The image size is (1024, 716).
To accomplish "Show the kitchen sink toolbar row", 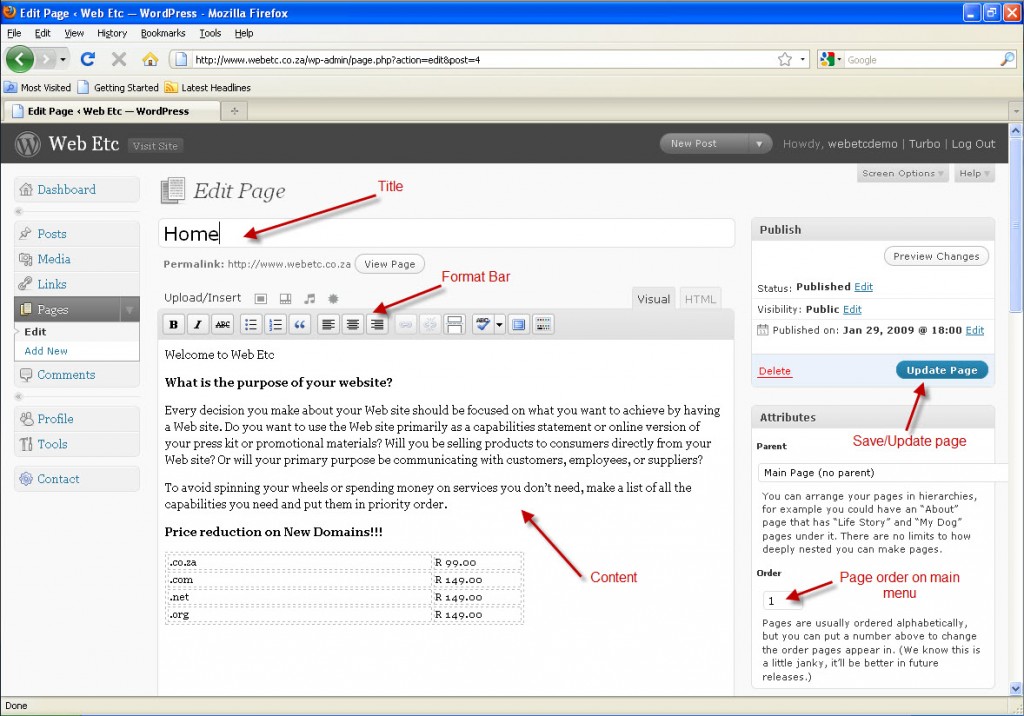I will [543, 324].
